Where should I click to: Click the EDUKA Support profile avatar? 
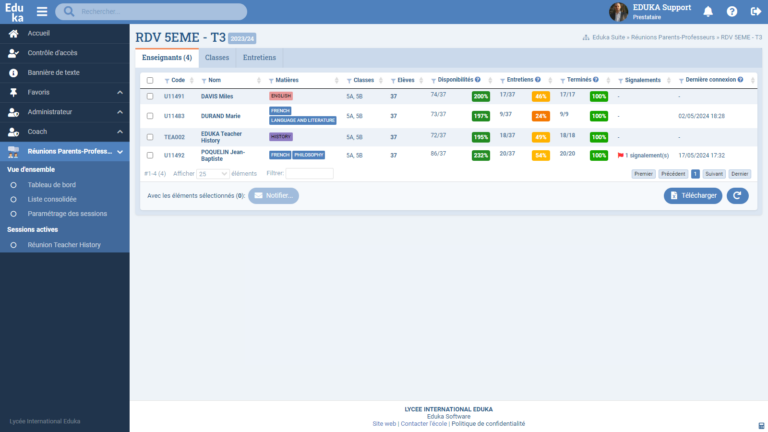(x=619, y=12)
